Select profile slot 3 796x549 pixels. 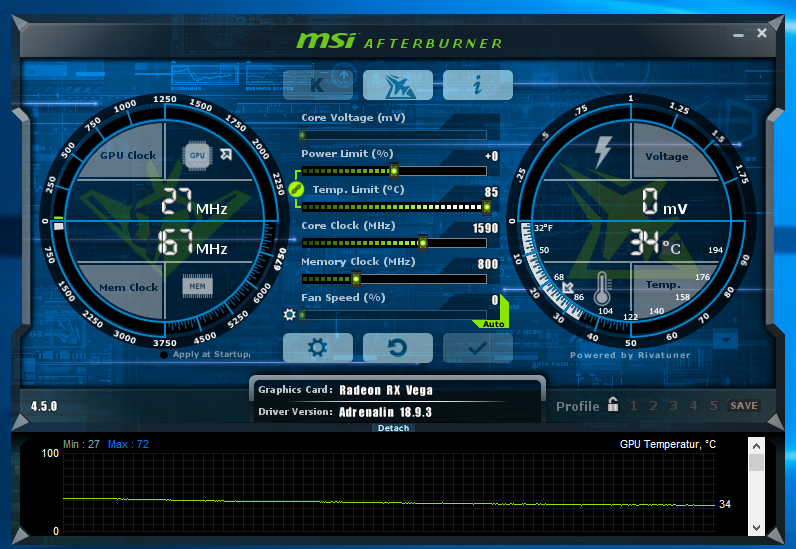click(673, 406)
